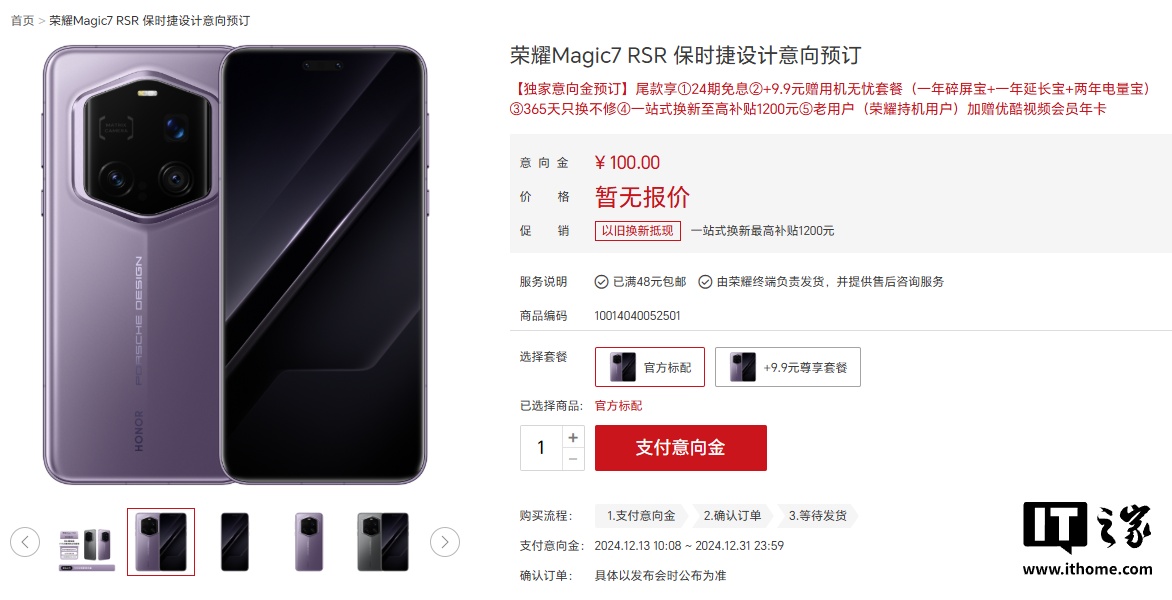This screenshot has width=1172, height=600.
Task: Decrease quantity with the minus button
Action: point(573,459)
